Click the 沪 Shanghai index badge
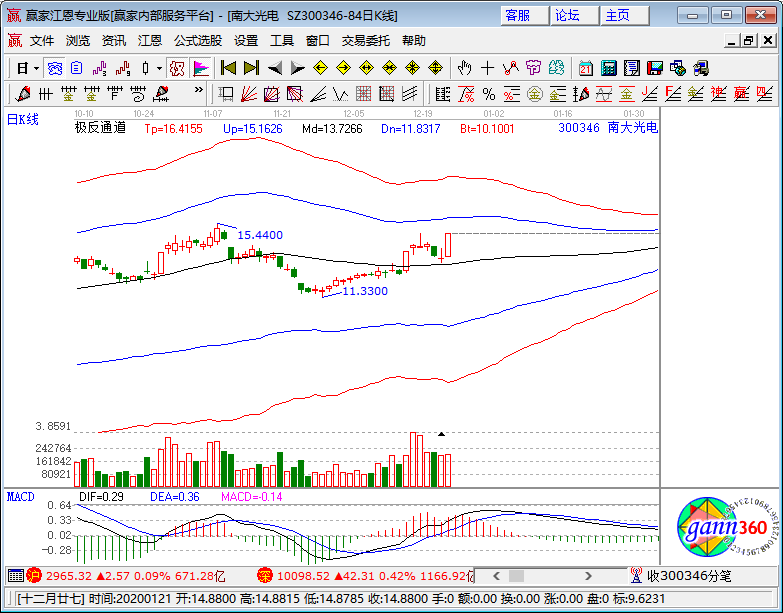Viewport: 783px width, 613px height. click(x=34, y=576)
